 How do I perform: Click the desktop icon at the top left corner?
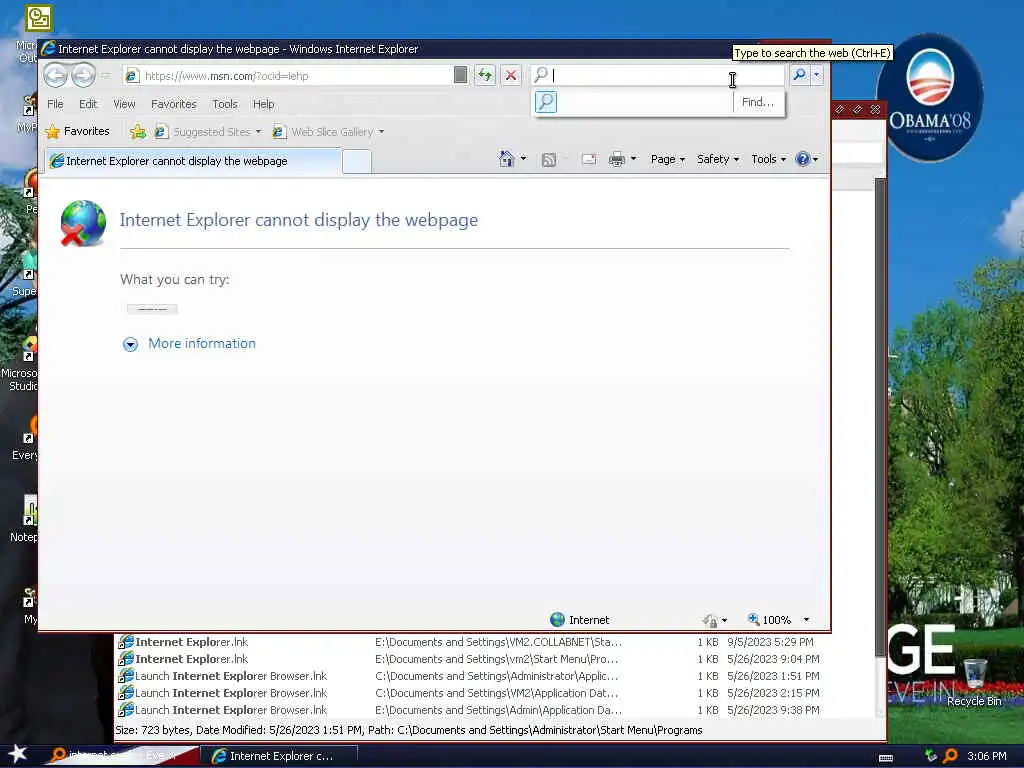(x=38, y=18)
